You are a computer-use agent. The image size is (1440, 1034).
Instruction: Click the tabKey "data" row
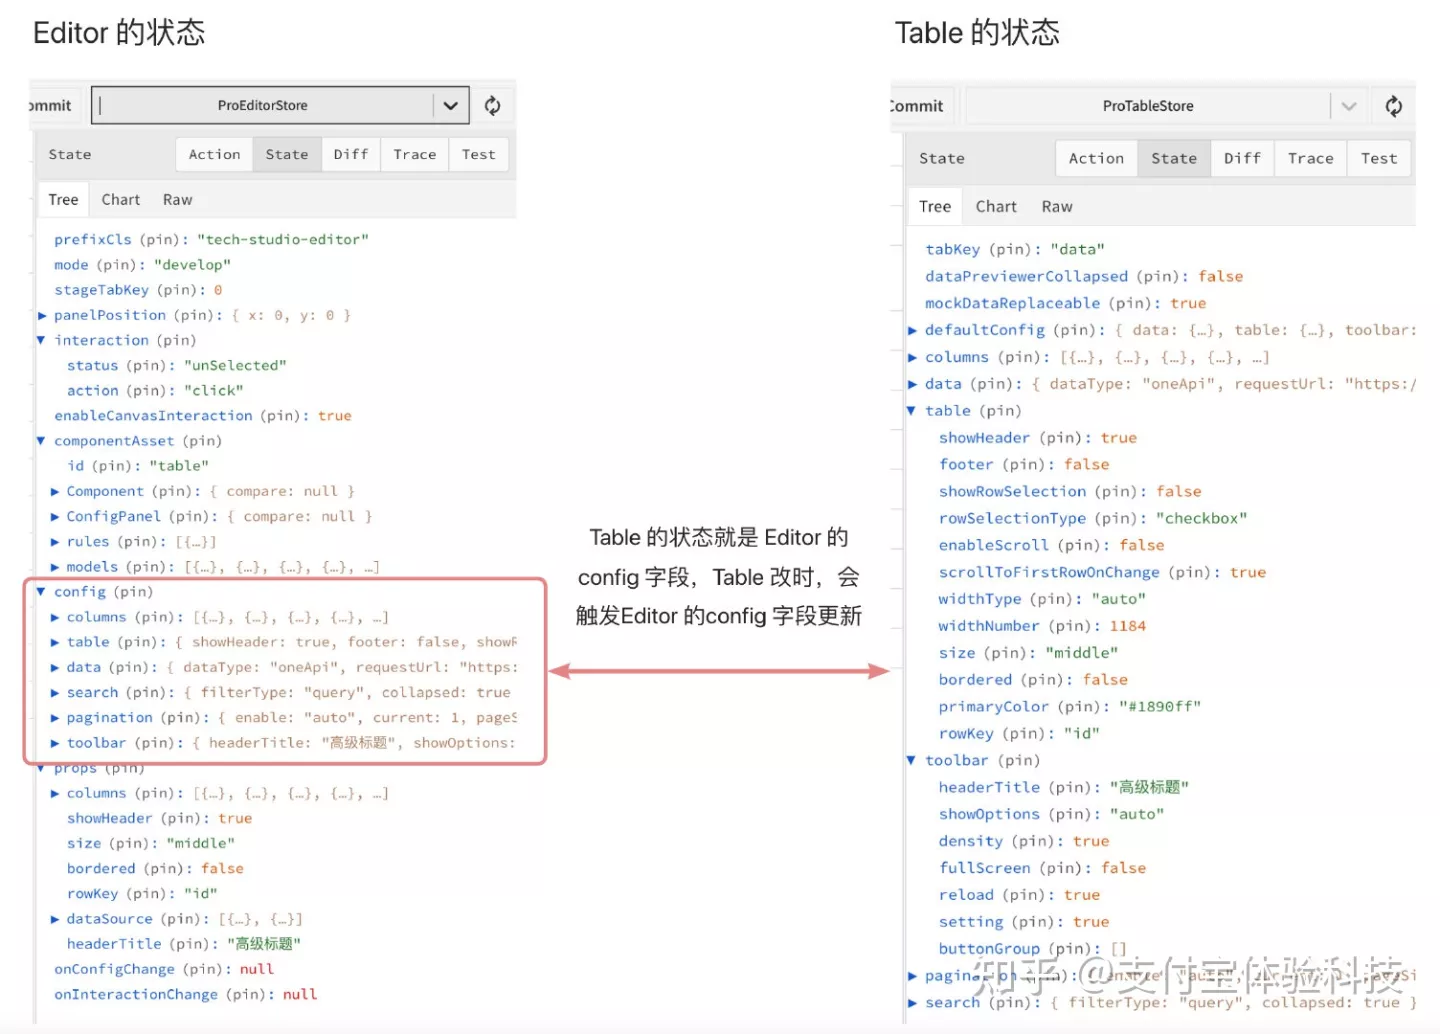[1015, 249]
